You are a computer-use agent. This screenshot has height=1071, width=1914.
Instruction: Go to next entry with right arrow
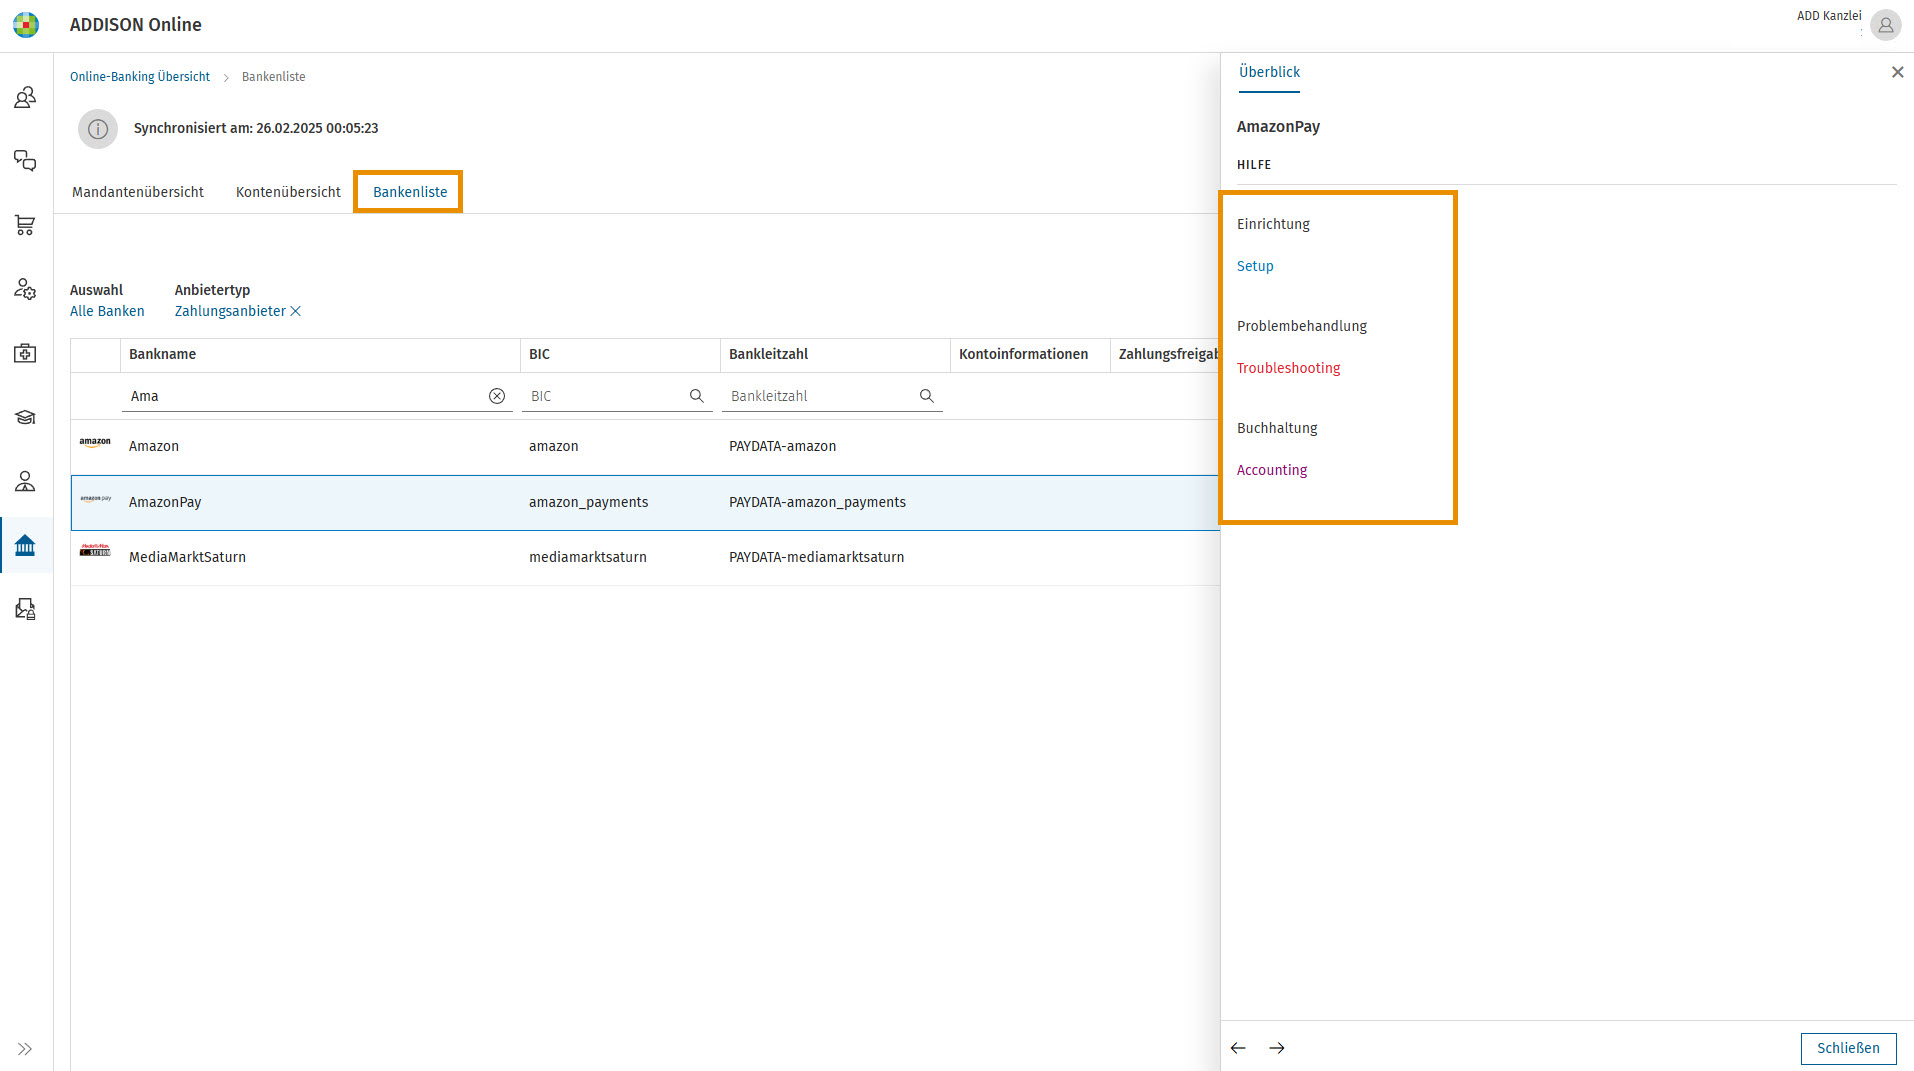coord(1277,1048)
